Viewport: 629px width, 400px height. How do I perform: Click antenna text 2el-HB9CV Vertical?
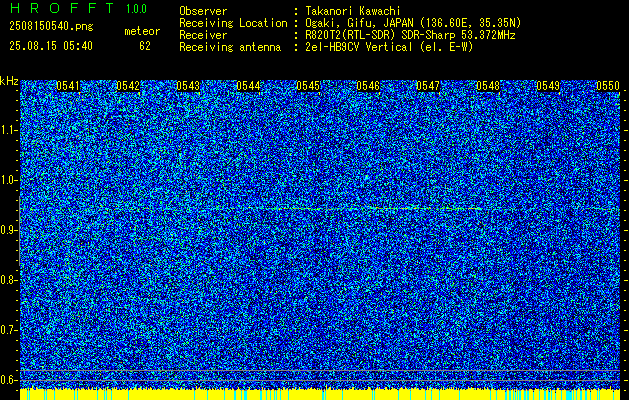(359, 47)
